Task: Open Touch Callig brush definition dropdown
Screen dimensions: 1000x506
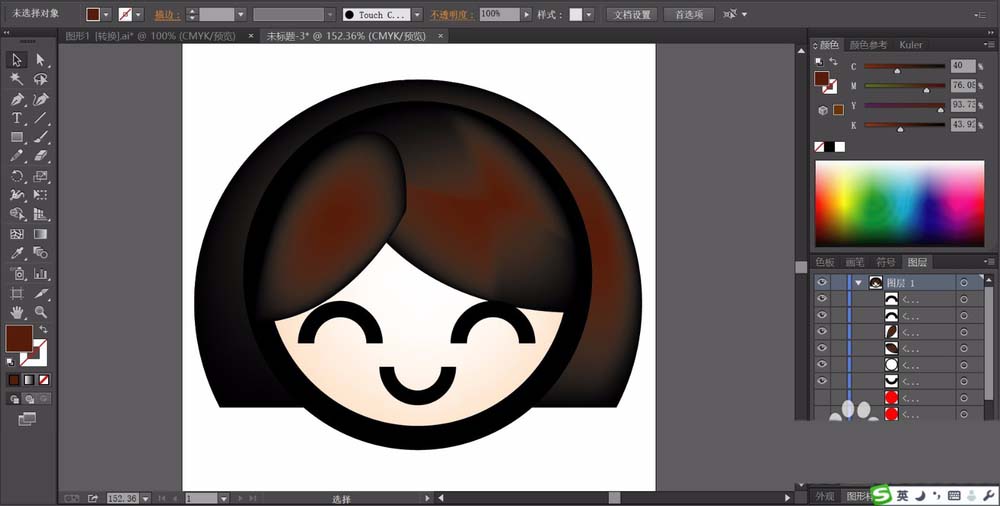Action: point(417,14)
